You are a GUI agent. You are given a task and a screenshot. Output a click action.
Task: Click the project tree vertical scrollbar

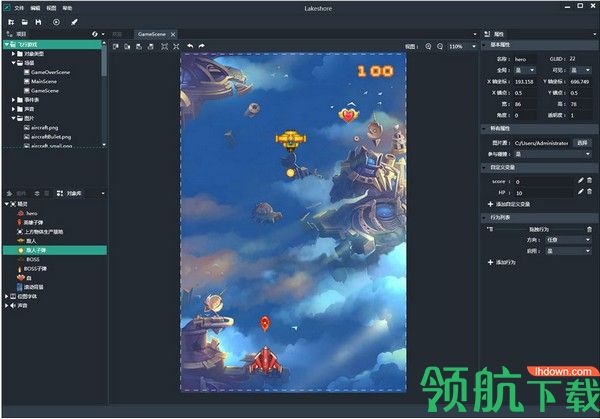point(104,59)
